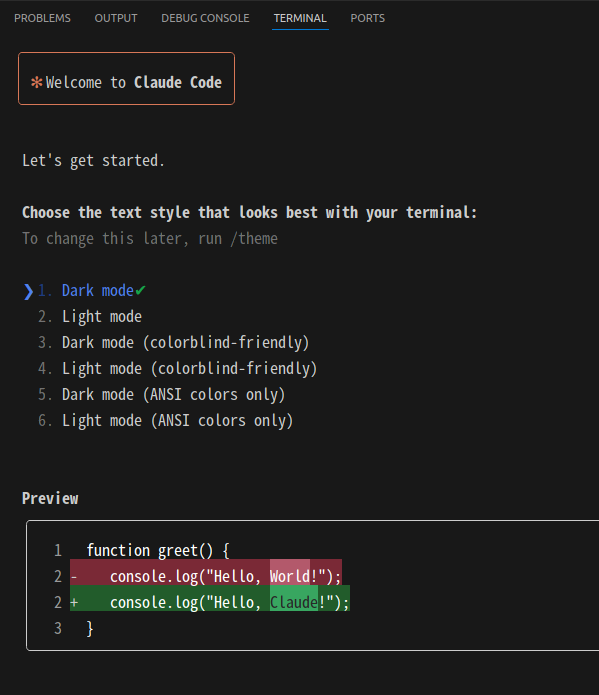
Task: Click the green checkmark beside Dark mode
Action: 140,291
